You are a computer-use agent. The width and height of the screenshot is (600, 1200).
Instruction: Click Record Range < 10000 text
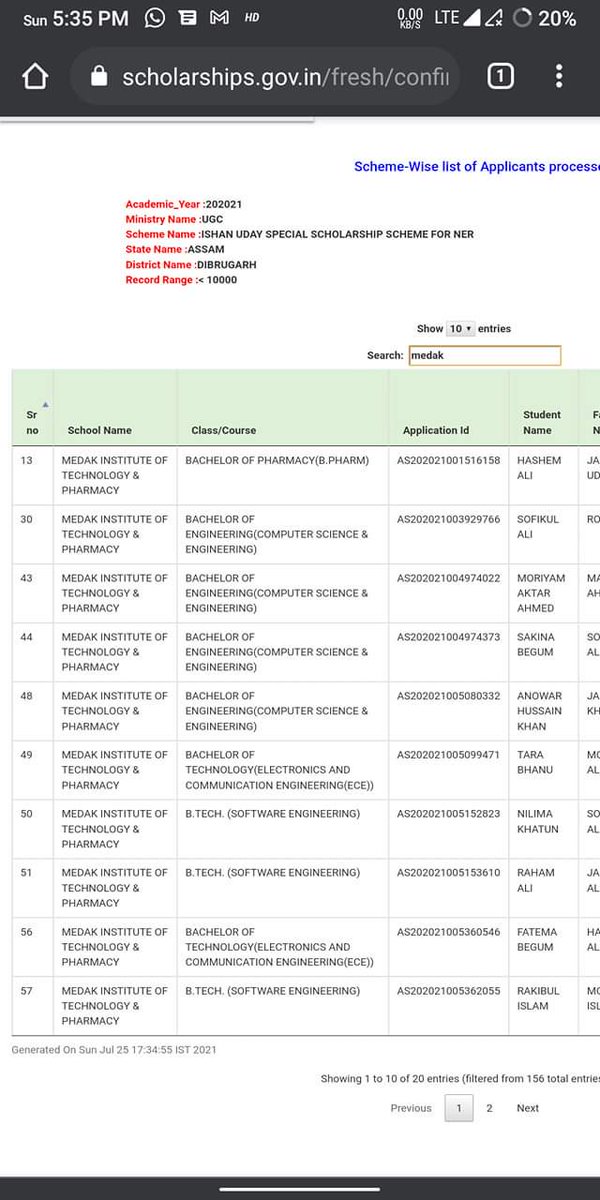(181, 280)
